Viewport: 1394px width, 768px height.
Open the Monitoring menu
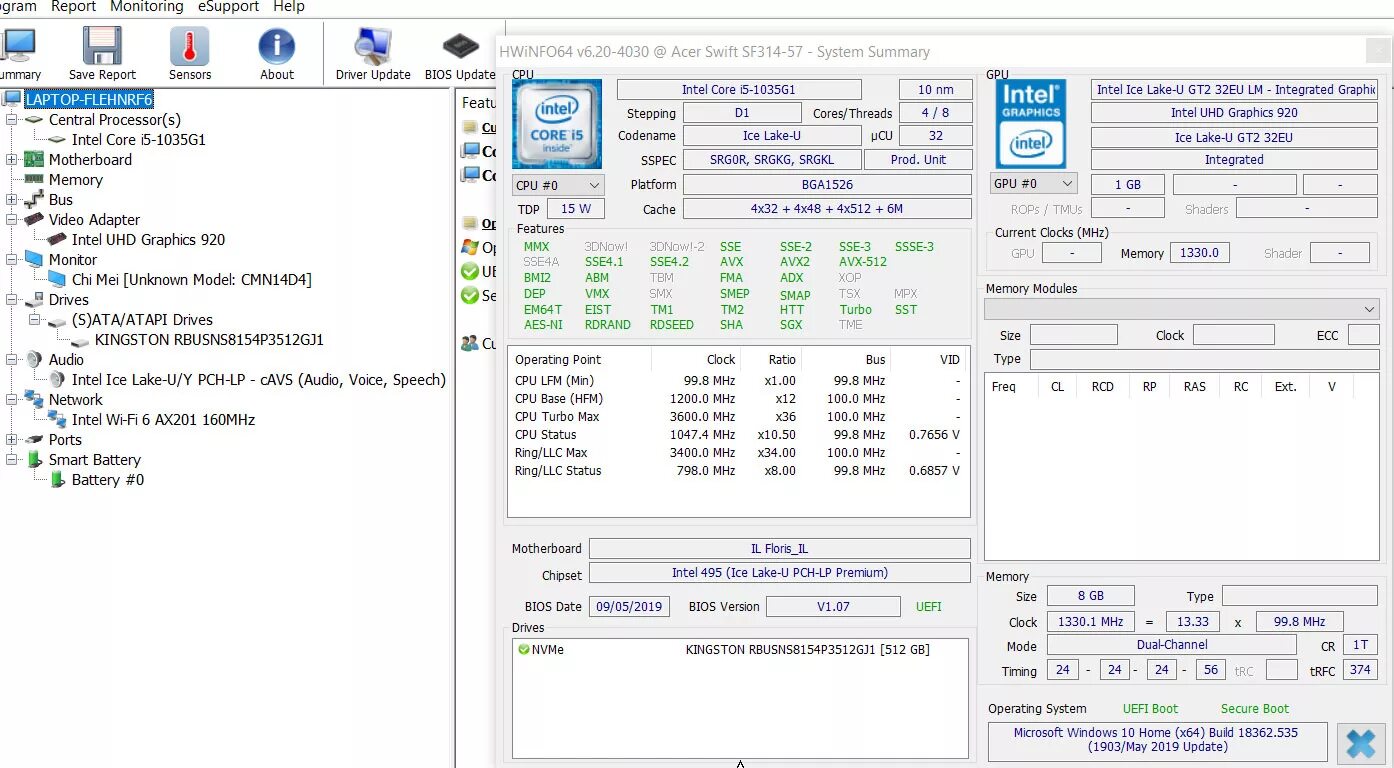147,7
